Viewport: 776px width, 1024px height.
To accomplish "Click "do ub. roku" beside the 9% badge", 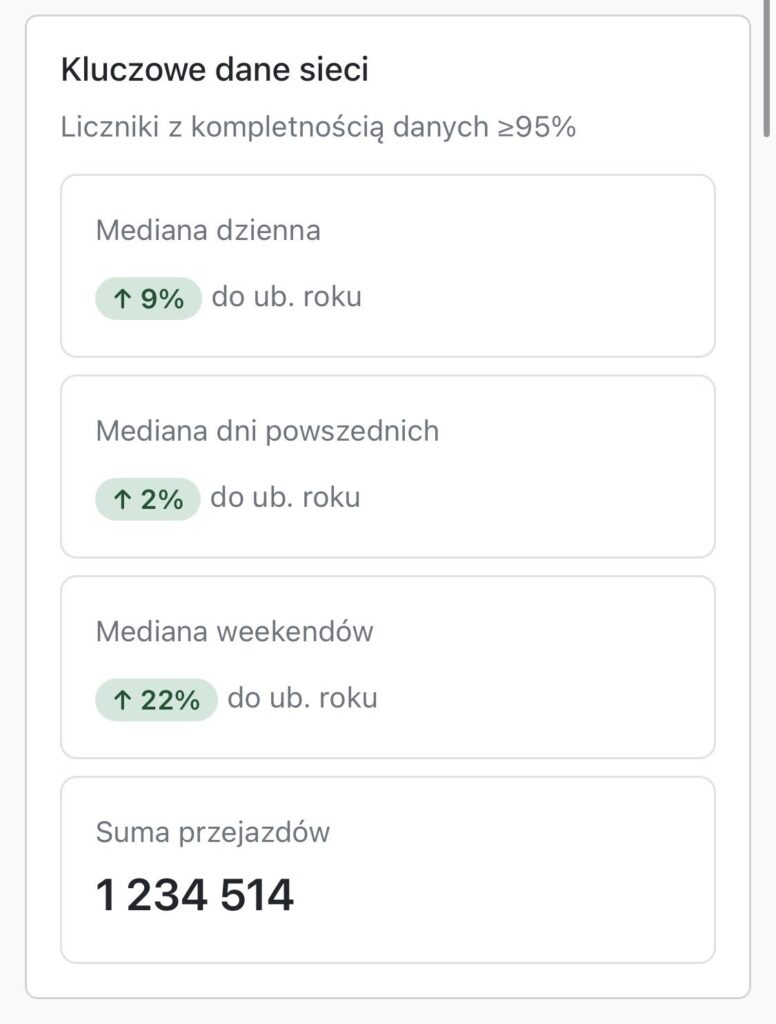I will point(286,298).
